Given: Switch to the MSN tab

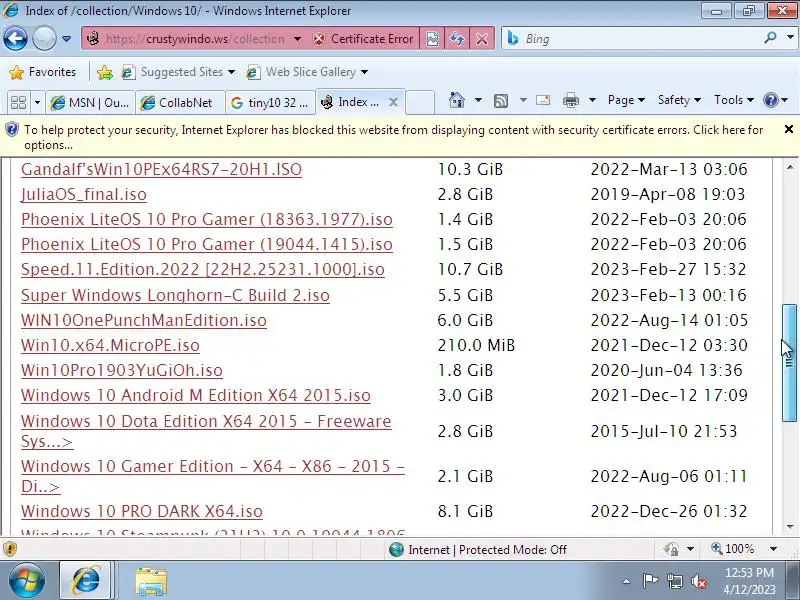Looking at the screenshot, I should 90,103.
